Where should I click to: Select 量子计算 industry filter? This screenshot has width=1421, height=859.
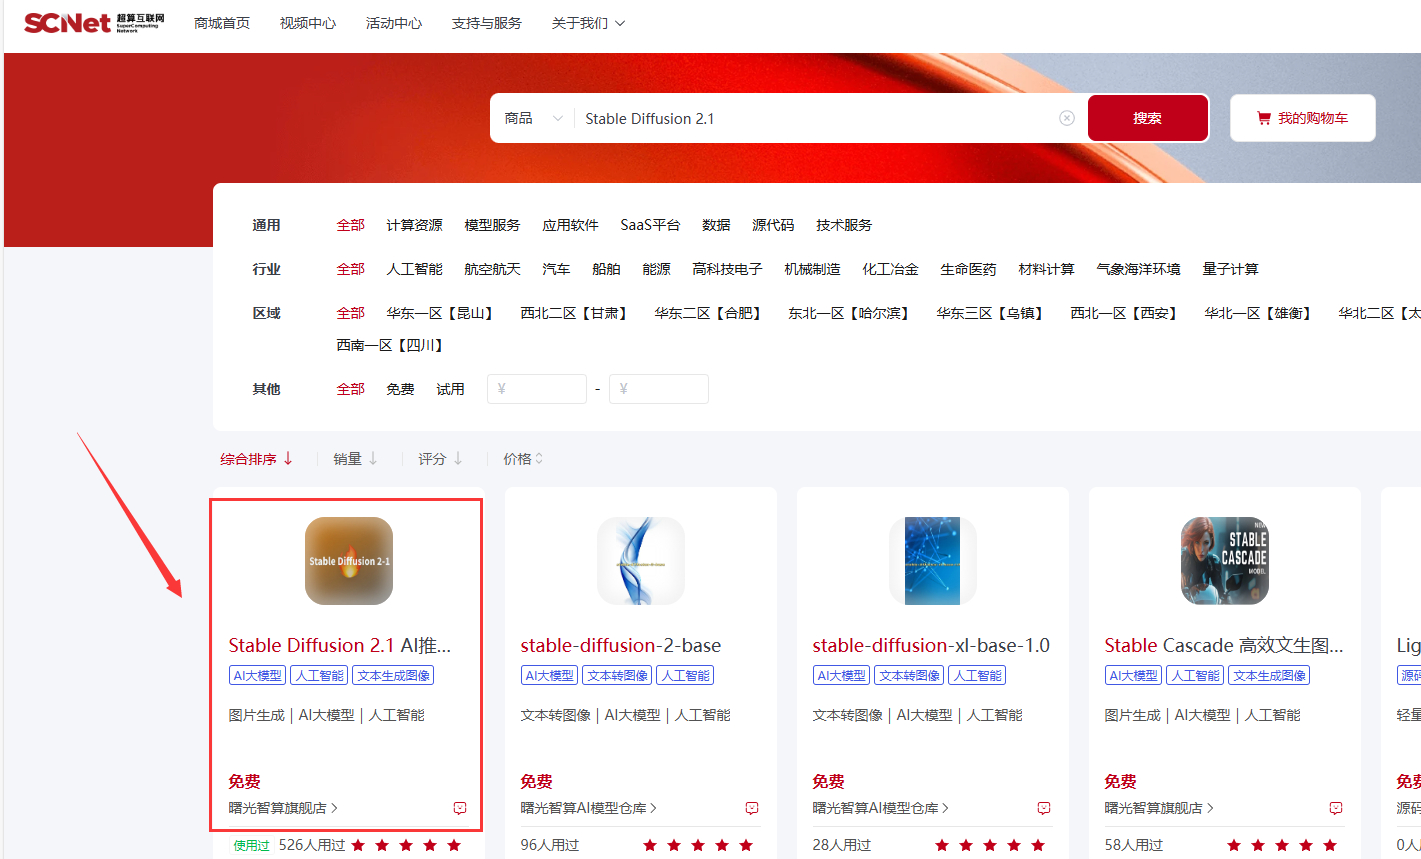point(1230,269)
